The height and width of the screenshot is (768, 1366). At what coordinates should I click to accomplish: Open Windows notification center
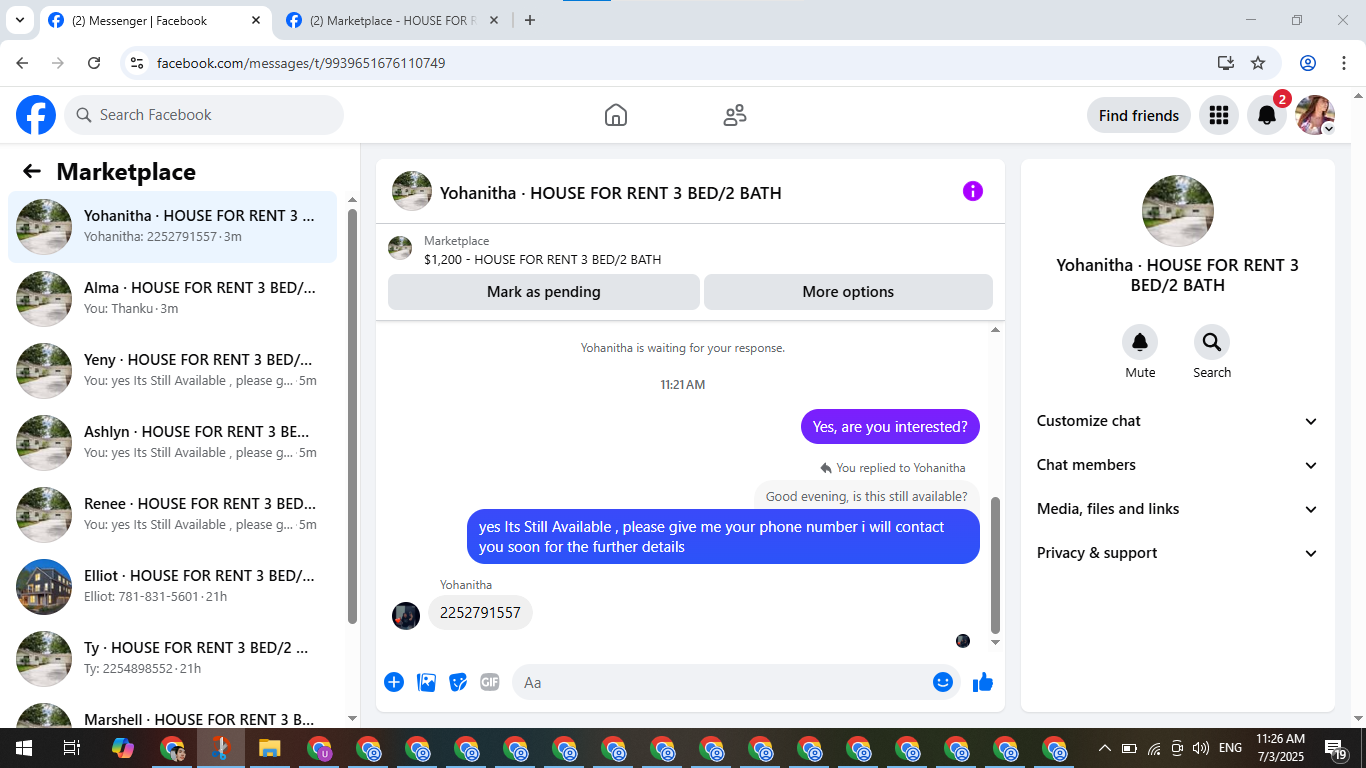[1335, 748]
